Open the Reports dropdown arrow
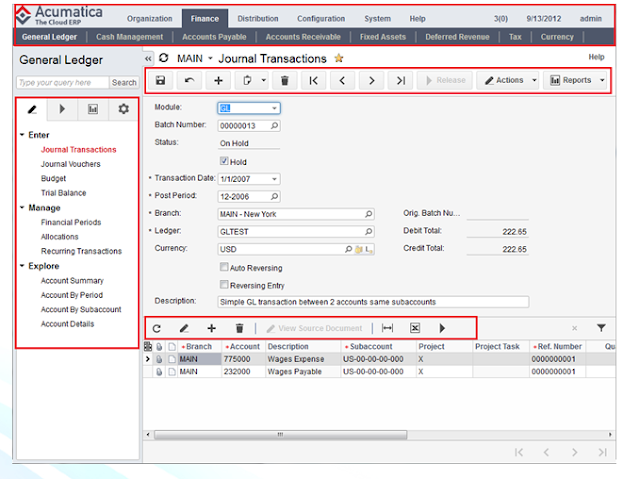The image size is (640, 479). 602,80
